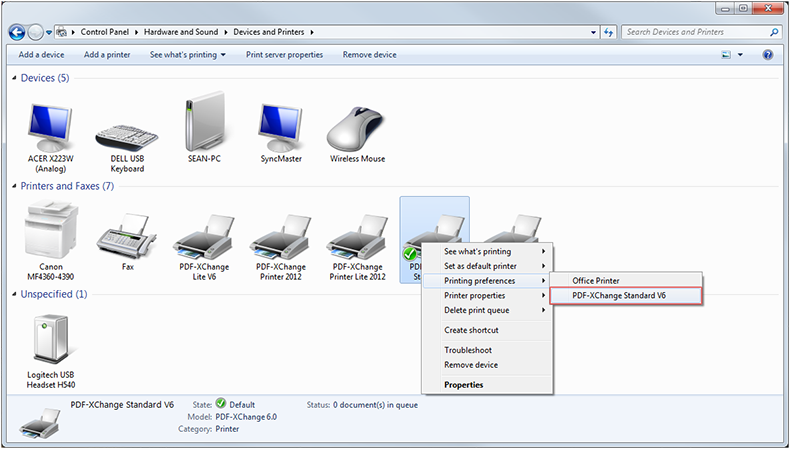The height and width of the screenshot is (449, 790).
Task: Choose Troubleshoot in context menu
Action: click(487, 350)
